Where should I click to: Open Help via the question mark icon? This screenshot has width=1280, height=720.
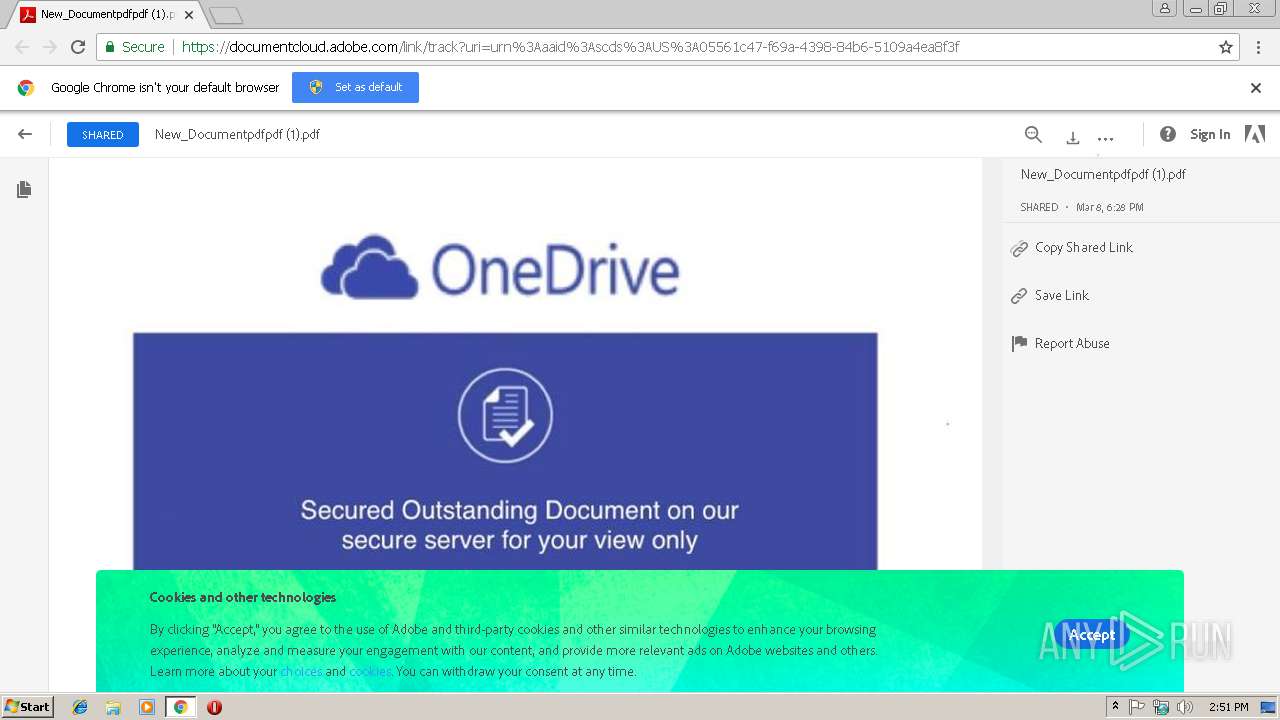[1167, 134]
